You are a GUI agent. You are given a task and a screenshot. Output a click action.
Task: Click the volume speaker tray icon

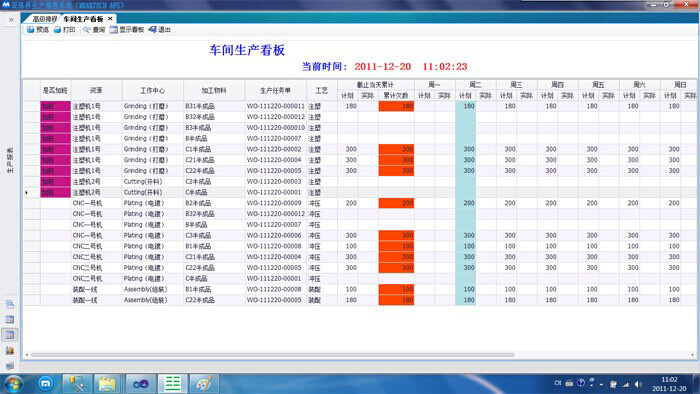(638, 384)
